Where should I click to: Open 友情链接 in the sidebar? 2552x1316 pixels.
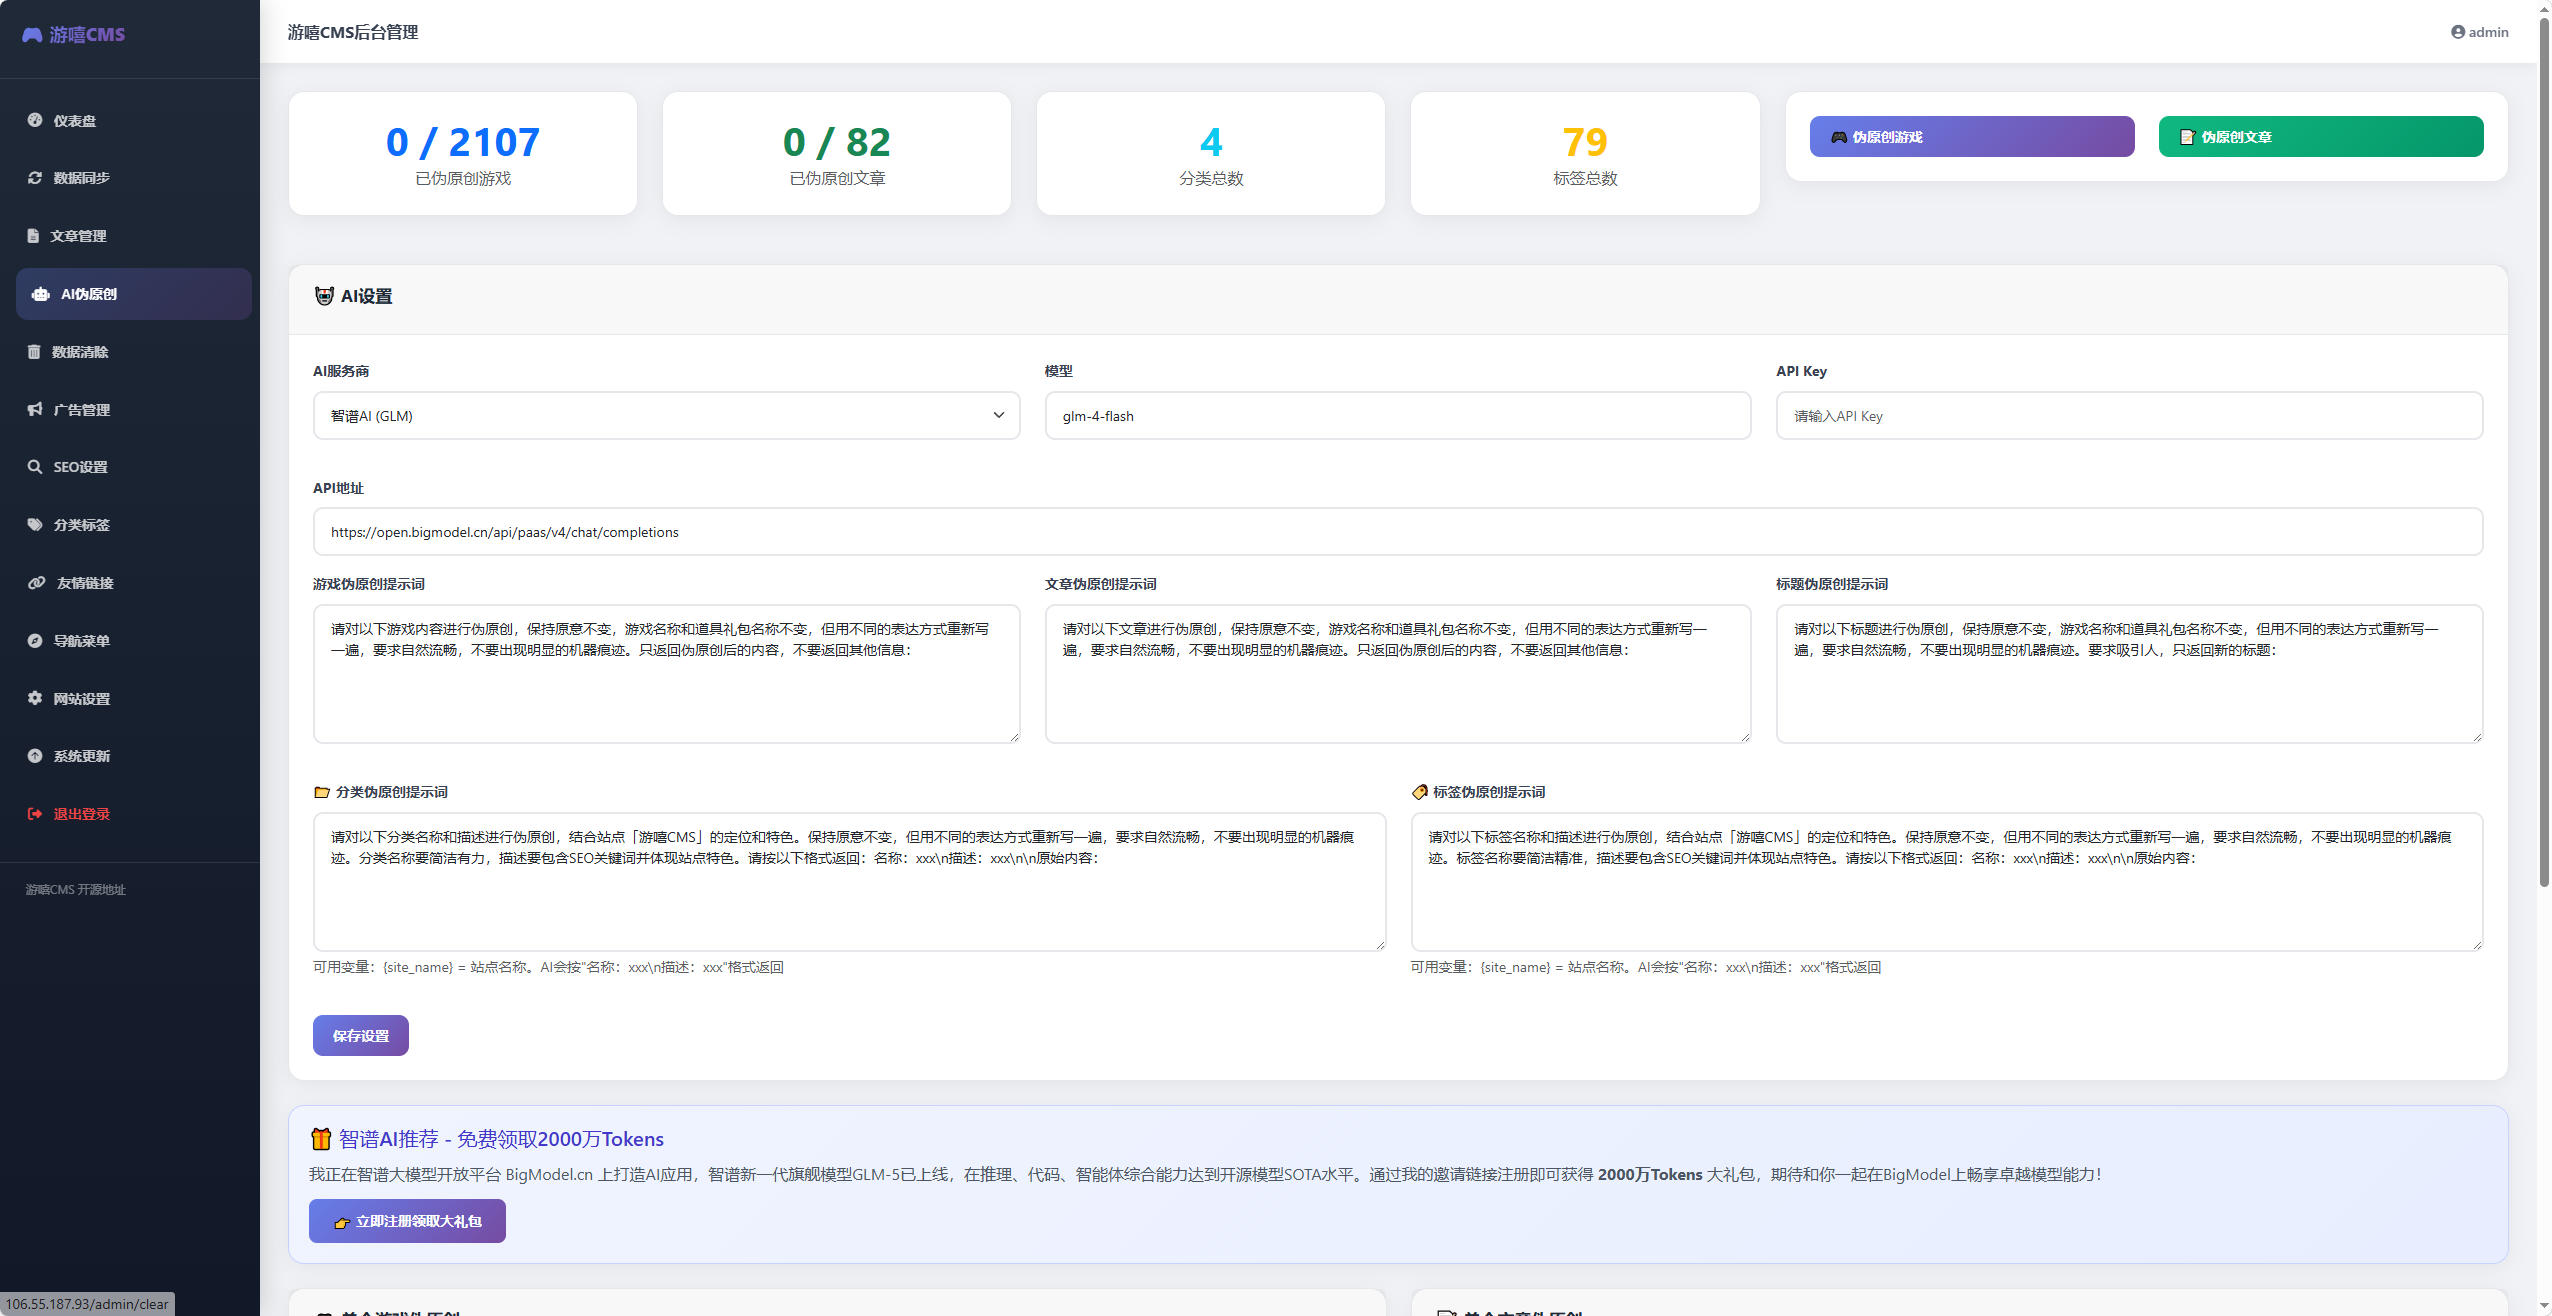[x=134, y=583]
